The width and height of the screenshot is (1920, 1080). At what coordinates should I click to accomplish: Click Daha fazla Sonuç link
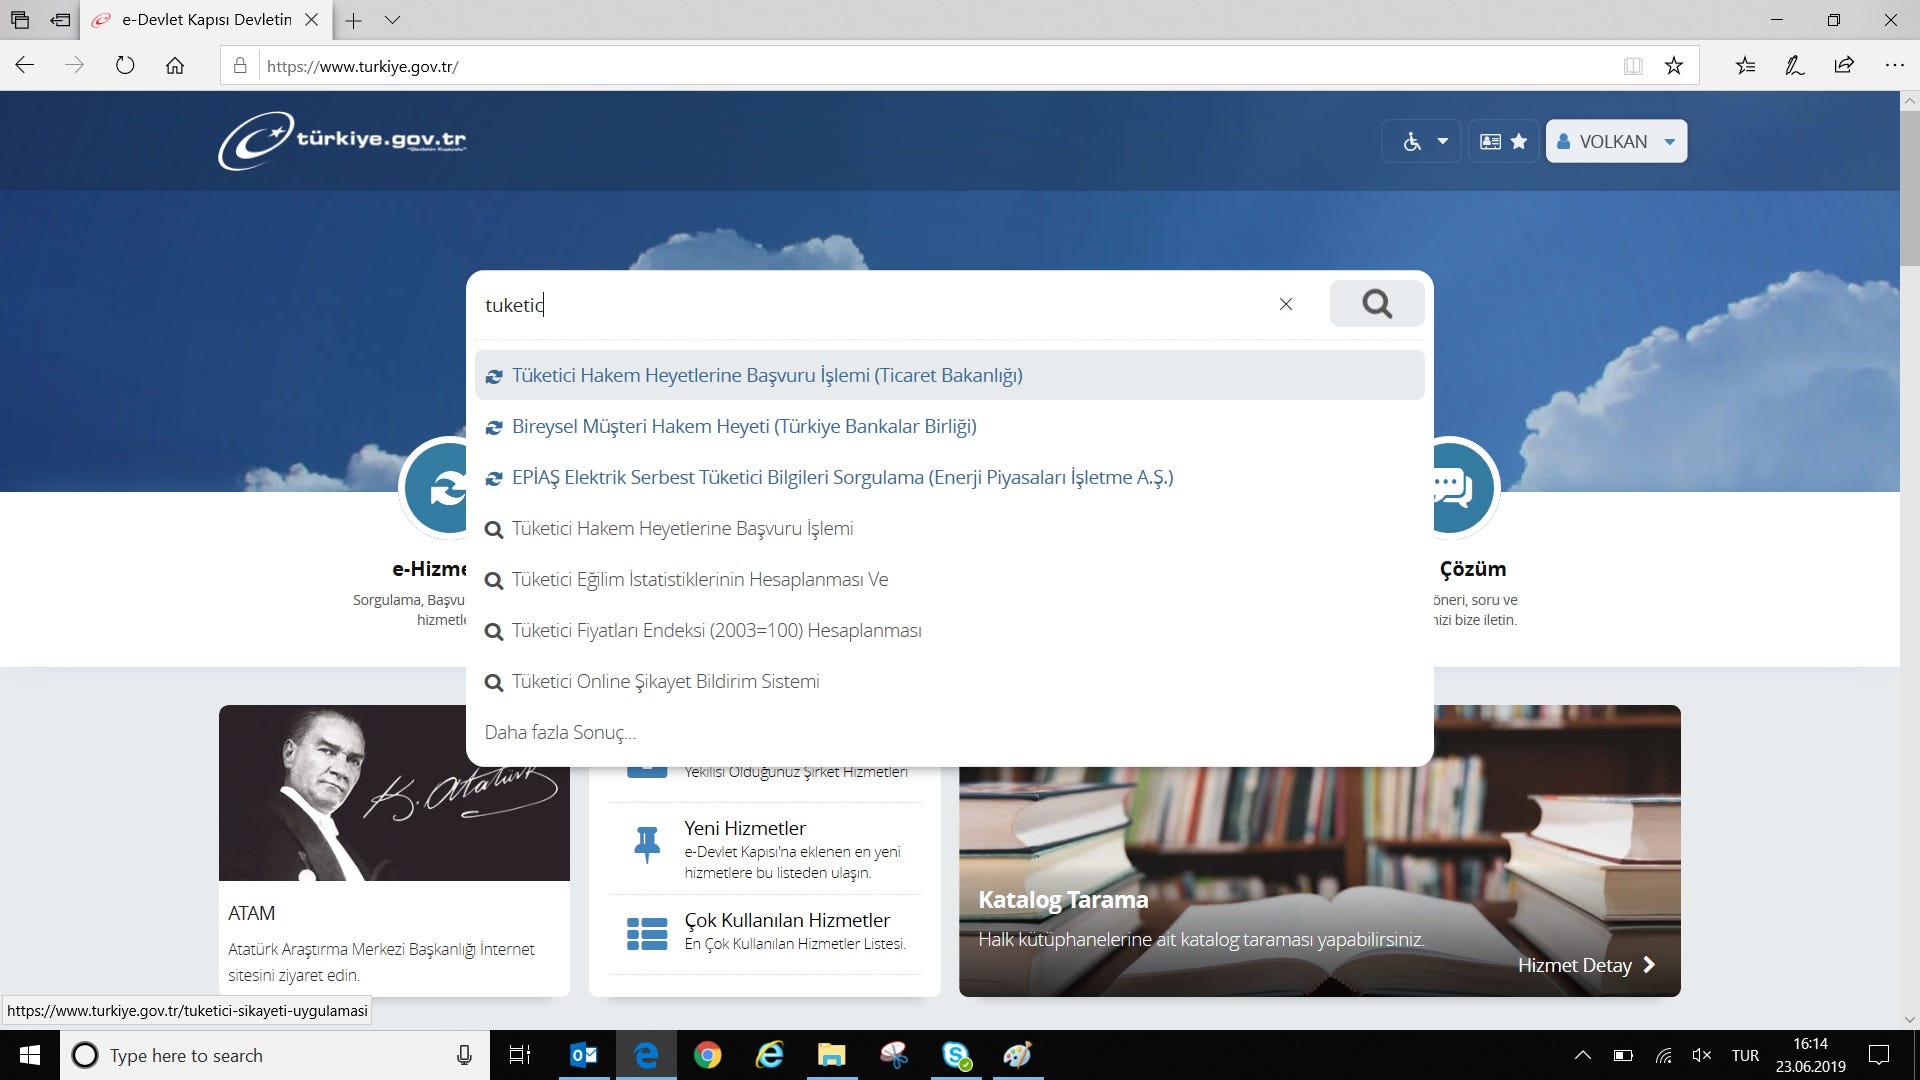pos(560,732)
